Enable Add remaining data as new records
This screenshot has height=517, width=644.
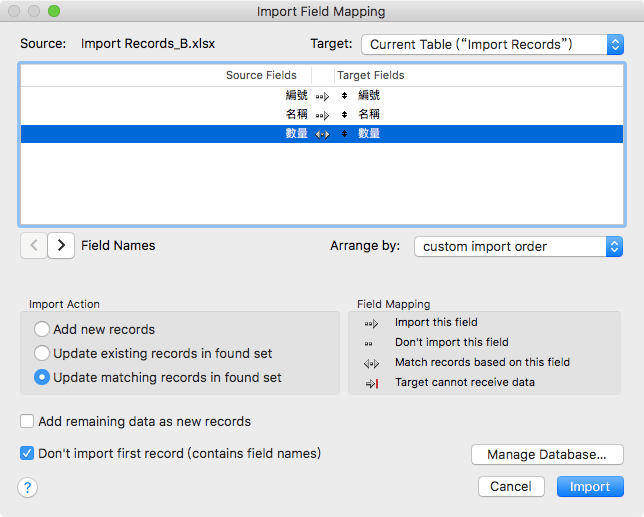(27, 421)
